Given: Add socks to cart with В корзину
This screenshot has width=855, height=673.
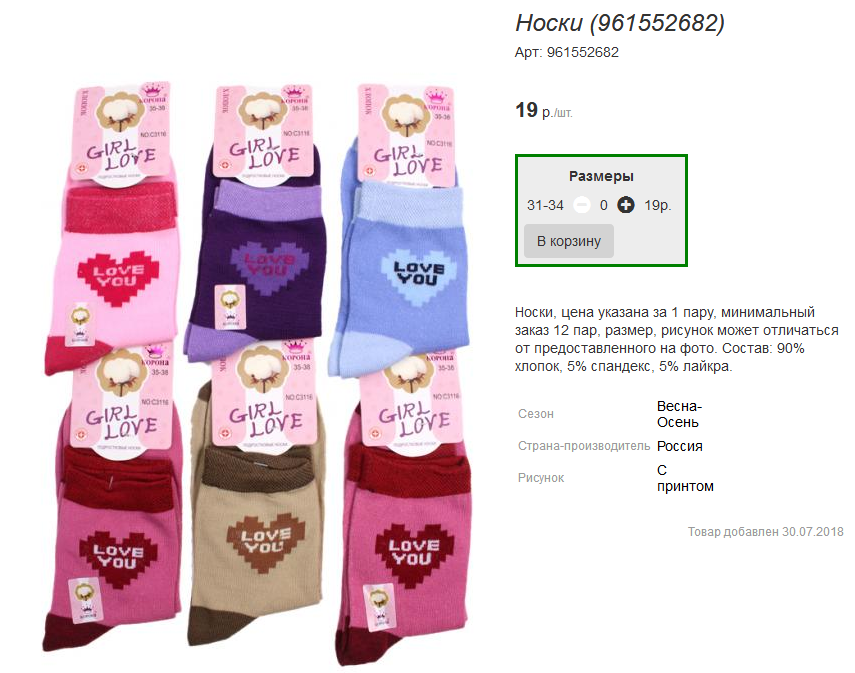Looking at the screenshot, I should (569, 241).
